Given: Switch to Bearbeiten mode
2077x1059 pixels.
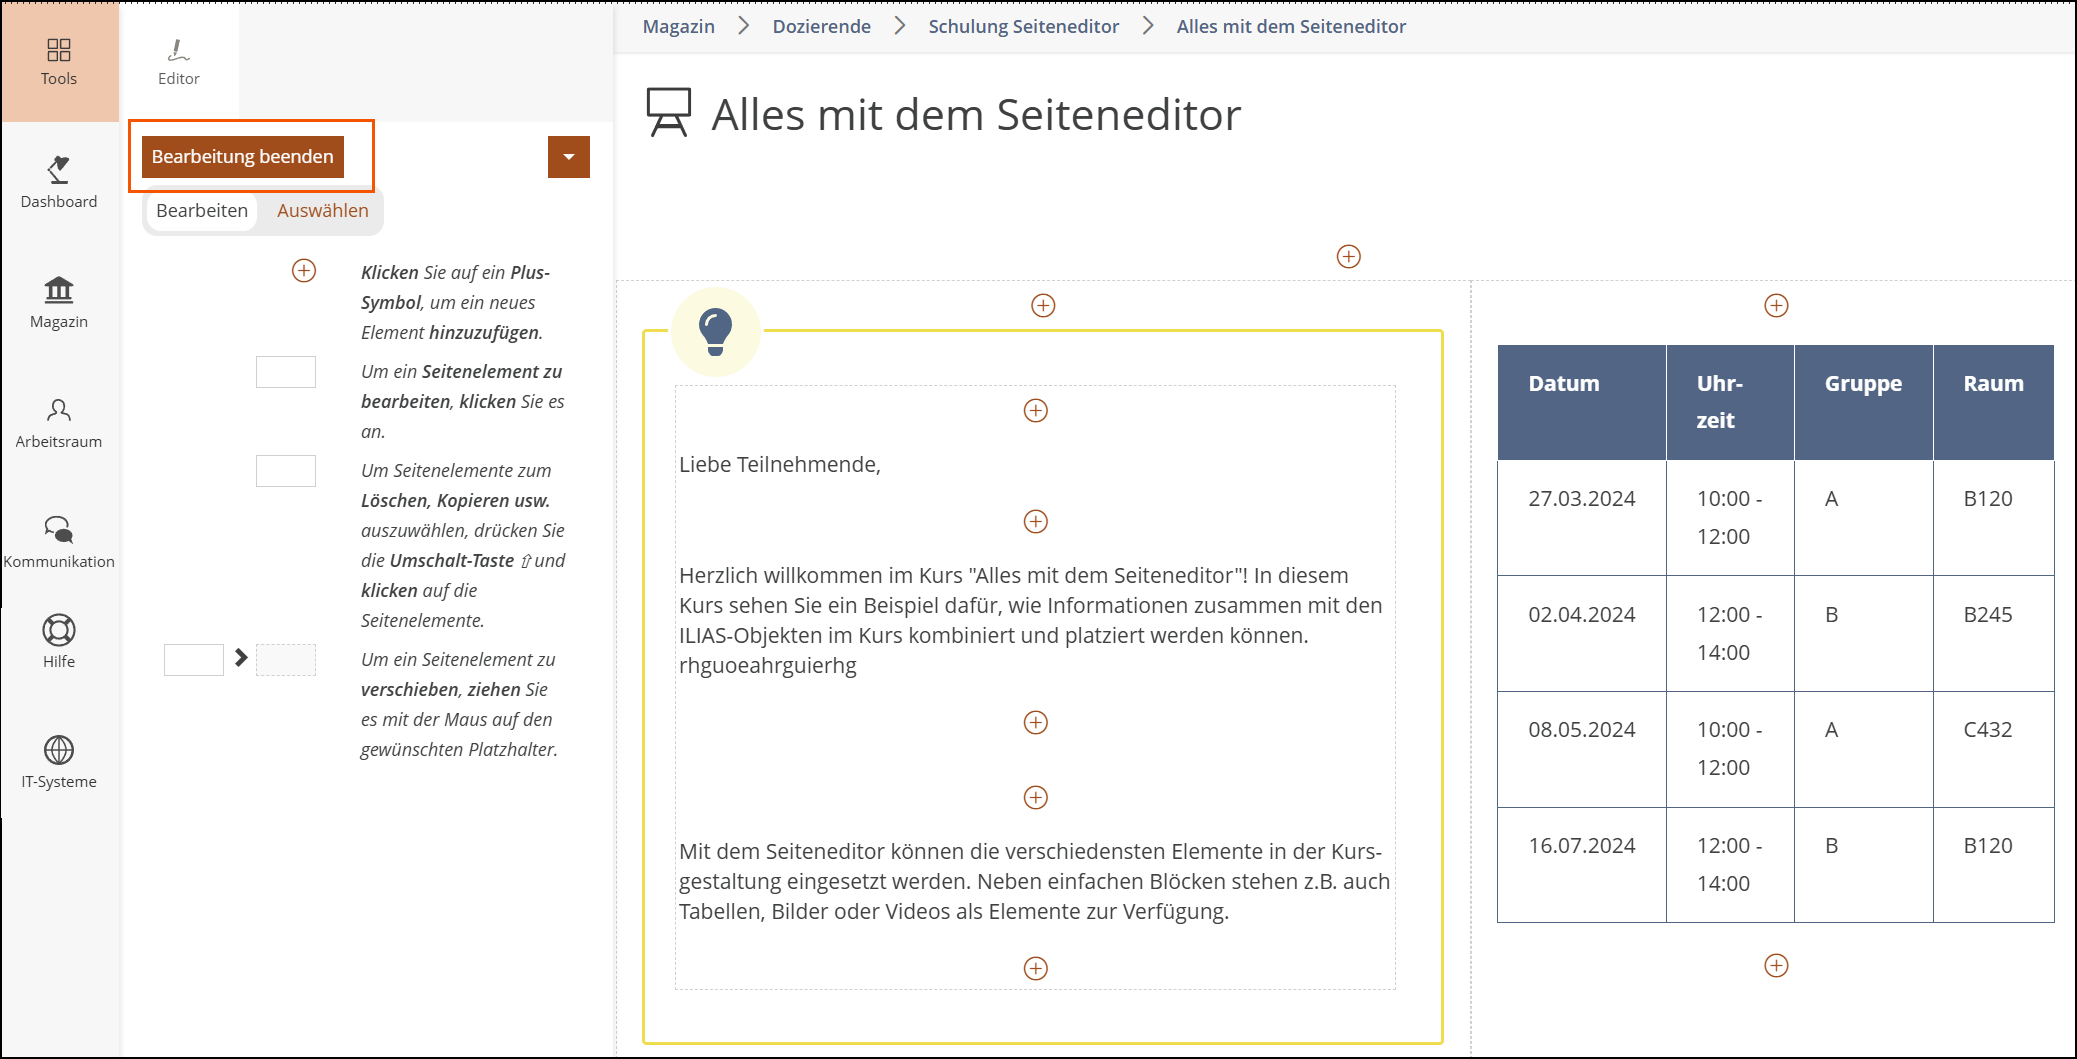Looking at the screenshot, I should coord(202,211).
